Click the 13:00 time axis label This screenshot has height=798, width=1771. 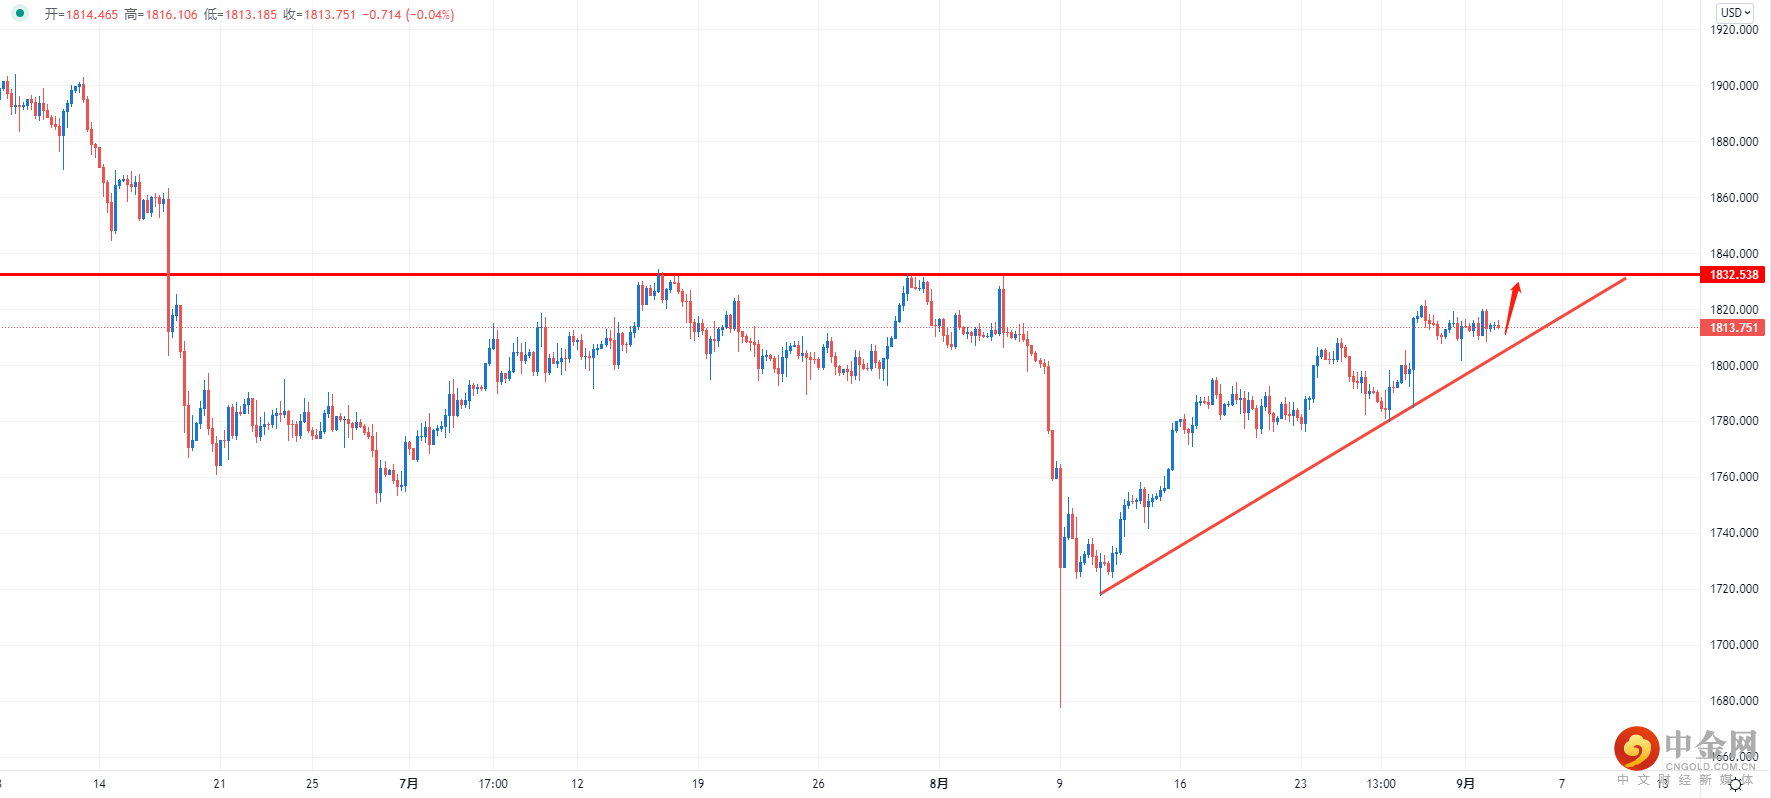1381,784
